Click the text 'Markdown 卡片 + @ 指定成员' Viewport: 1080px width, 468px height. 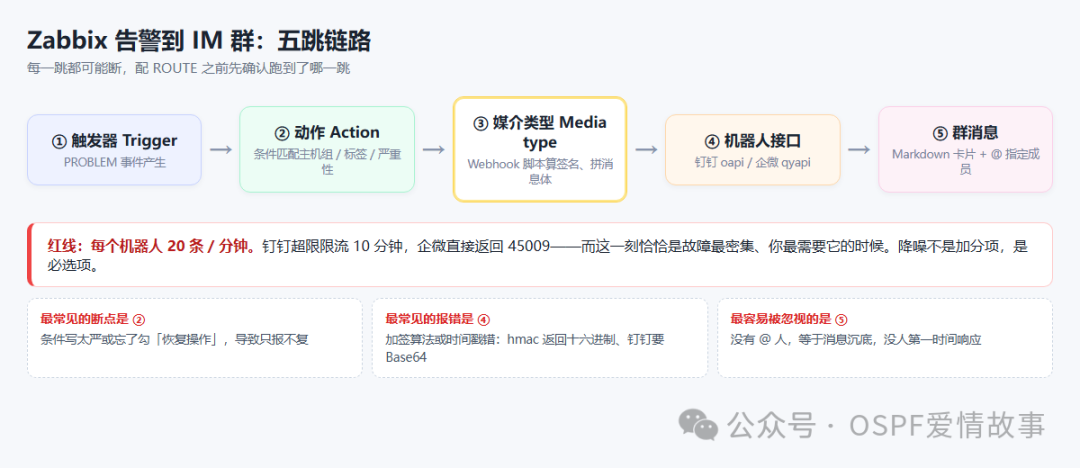coord(966,161)
